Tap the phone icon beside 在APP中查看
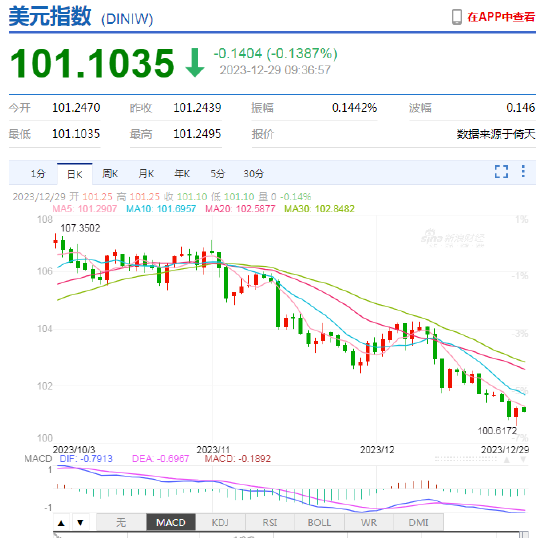 click(457, 17)
